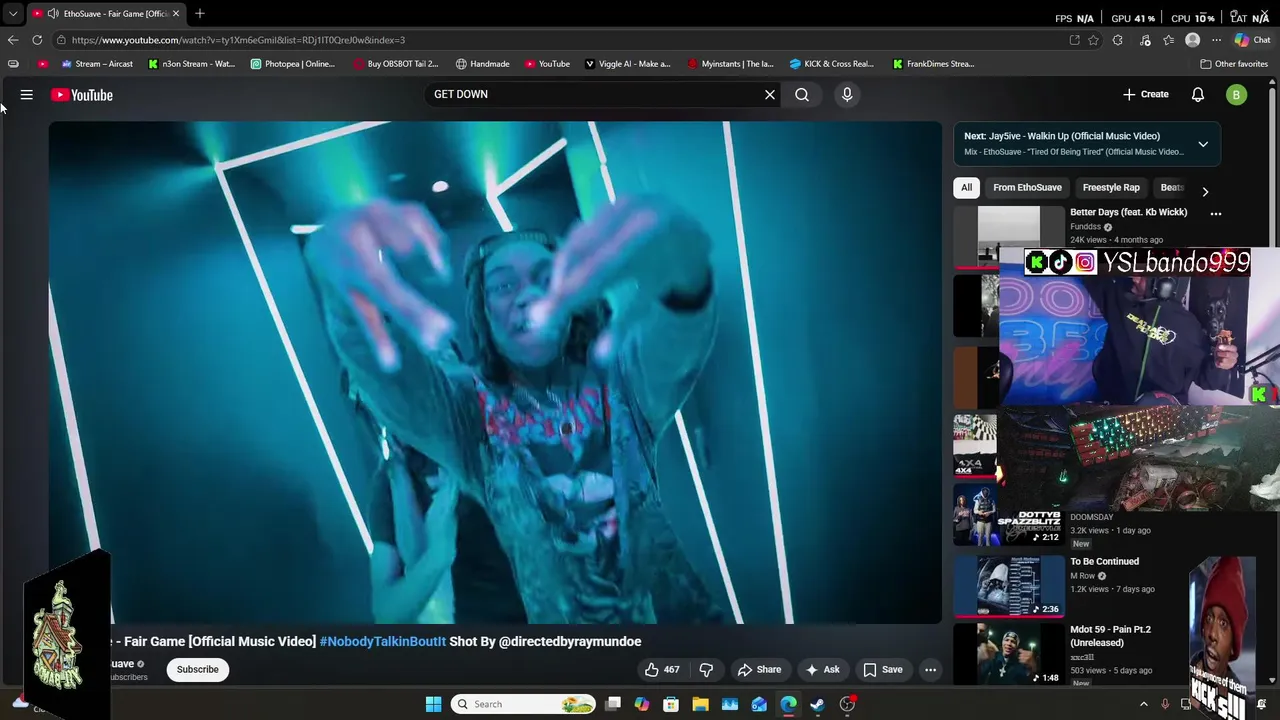The width and height of the screenshot is (1280, 720).
Task: Open the KICK & Cross Real bookmark
Action: (832, 64)
